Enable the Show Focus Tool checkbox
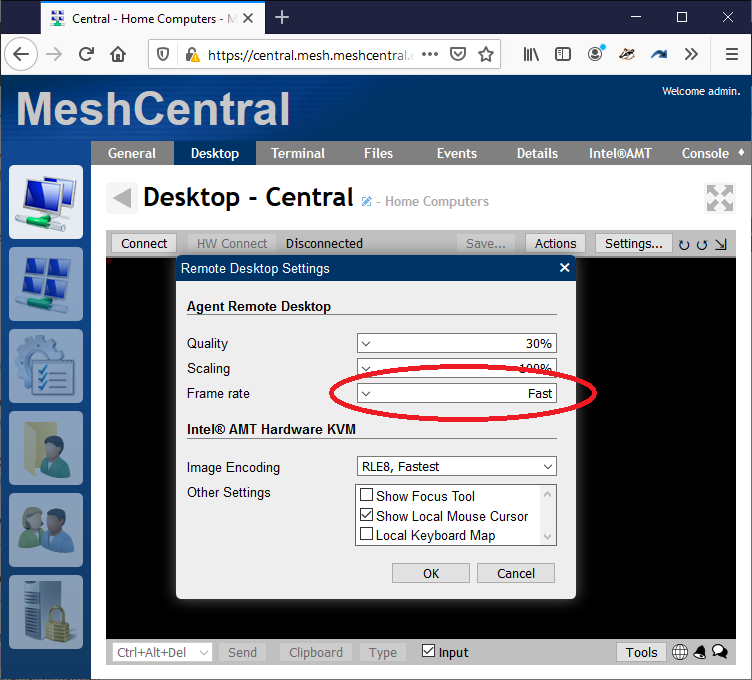This screenshot has height=680, width=752. (366, 494)
